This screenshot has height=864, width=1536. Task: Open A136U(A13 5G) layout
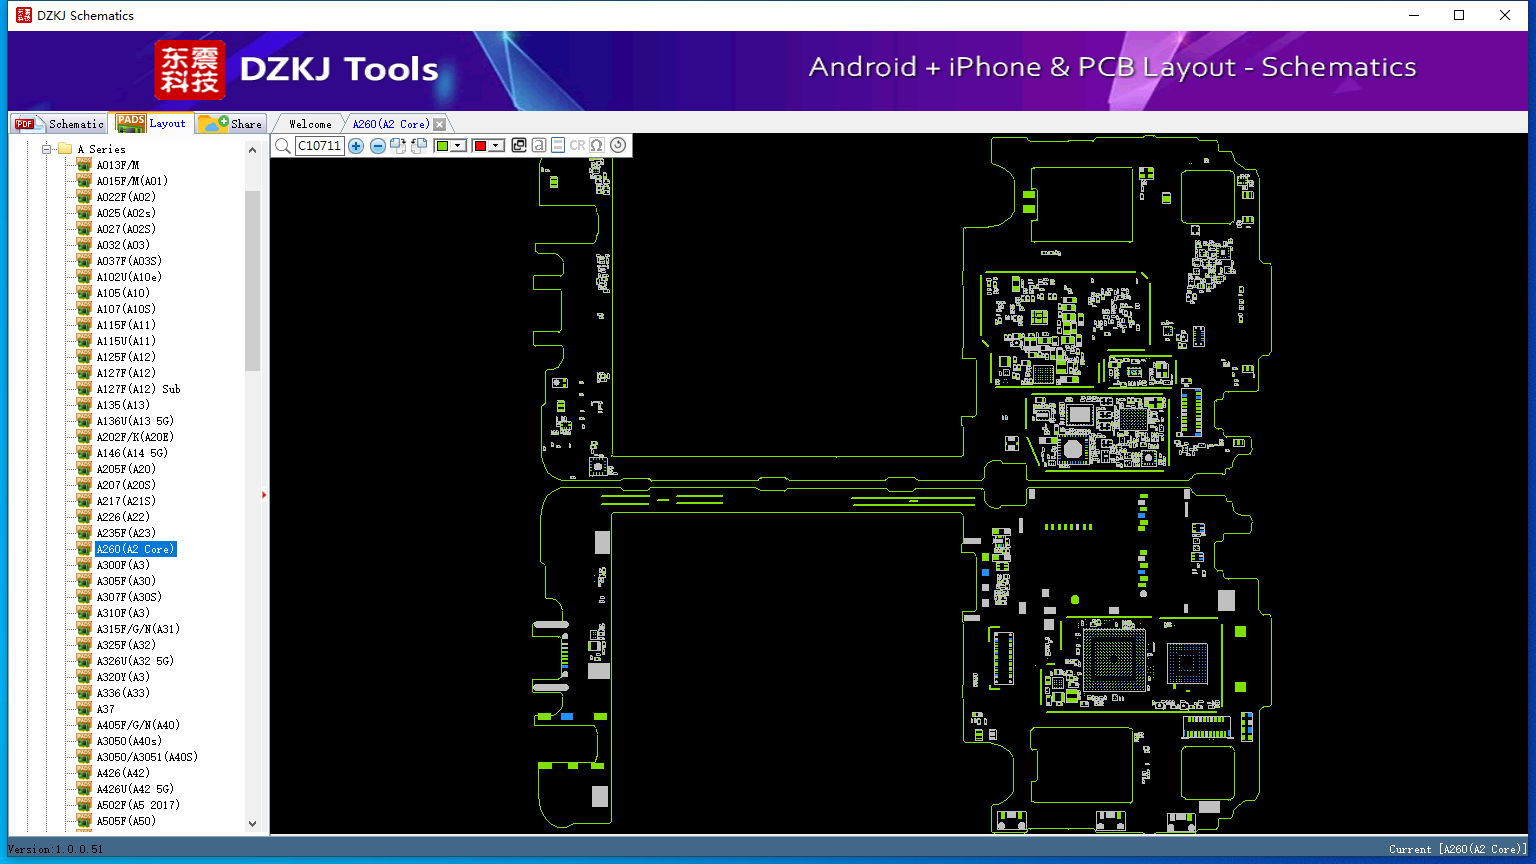tap(135, 421)
